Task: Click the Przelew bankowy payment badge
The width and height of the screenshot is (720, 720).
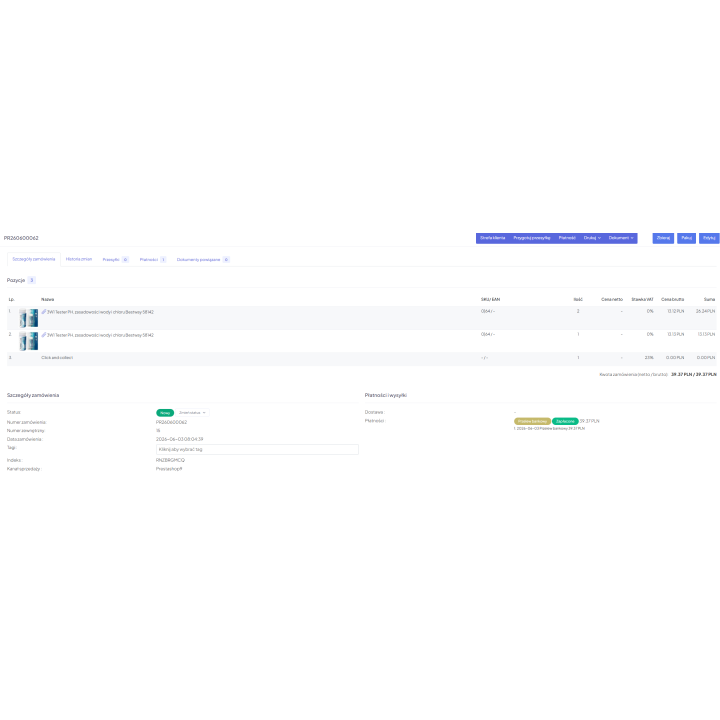Action: 532,421
